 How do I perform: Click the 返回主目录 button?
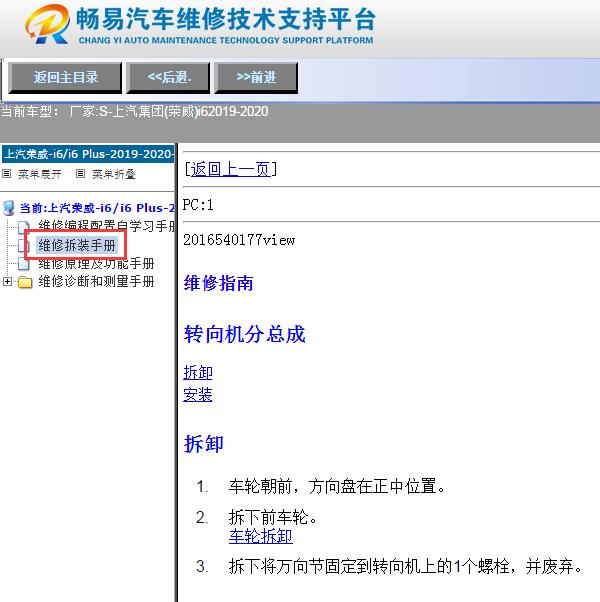point(65,78)
